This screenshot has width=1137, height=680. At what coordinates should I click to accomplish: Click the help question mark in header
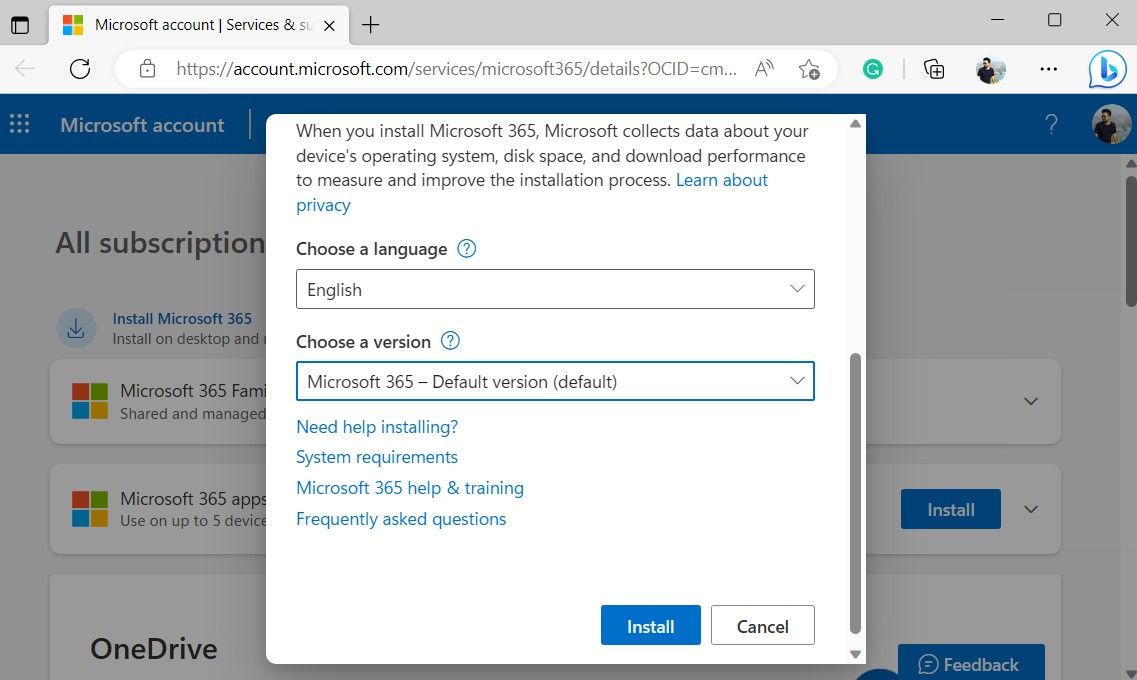tap(1051, 124)
